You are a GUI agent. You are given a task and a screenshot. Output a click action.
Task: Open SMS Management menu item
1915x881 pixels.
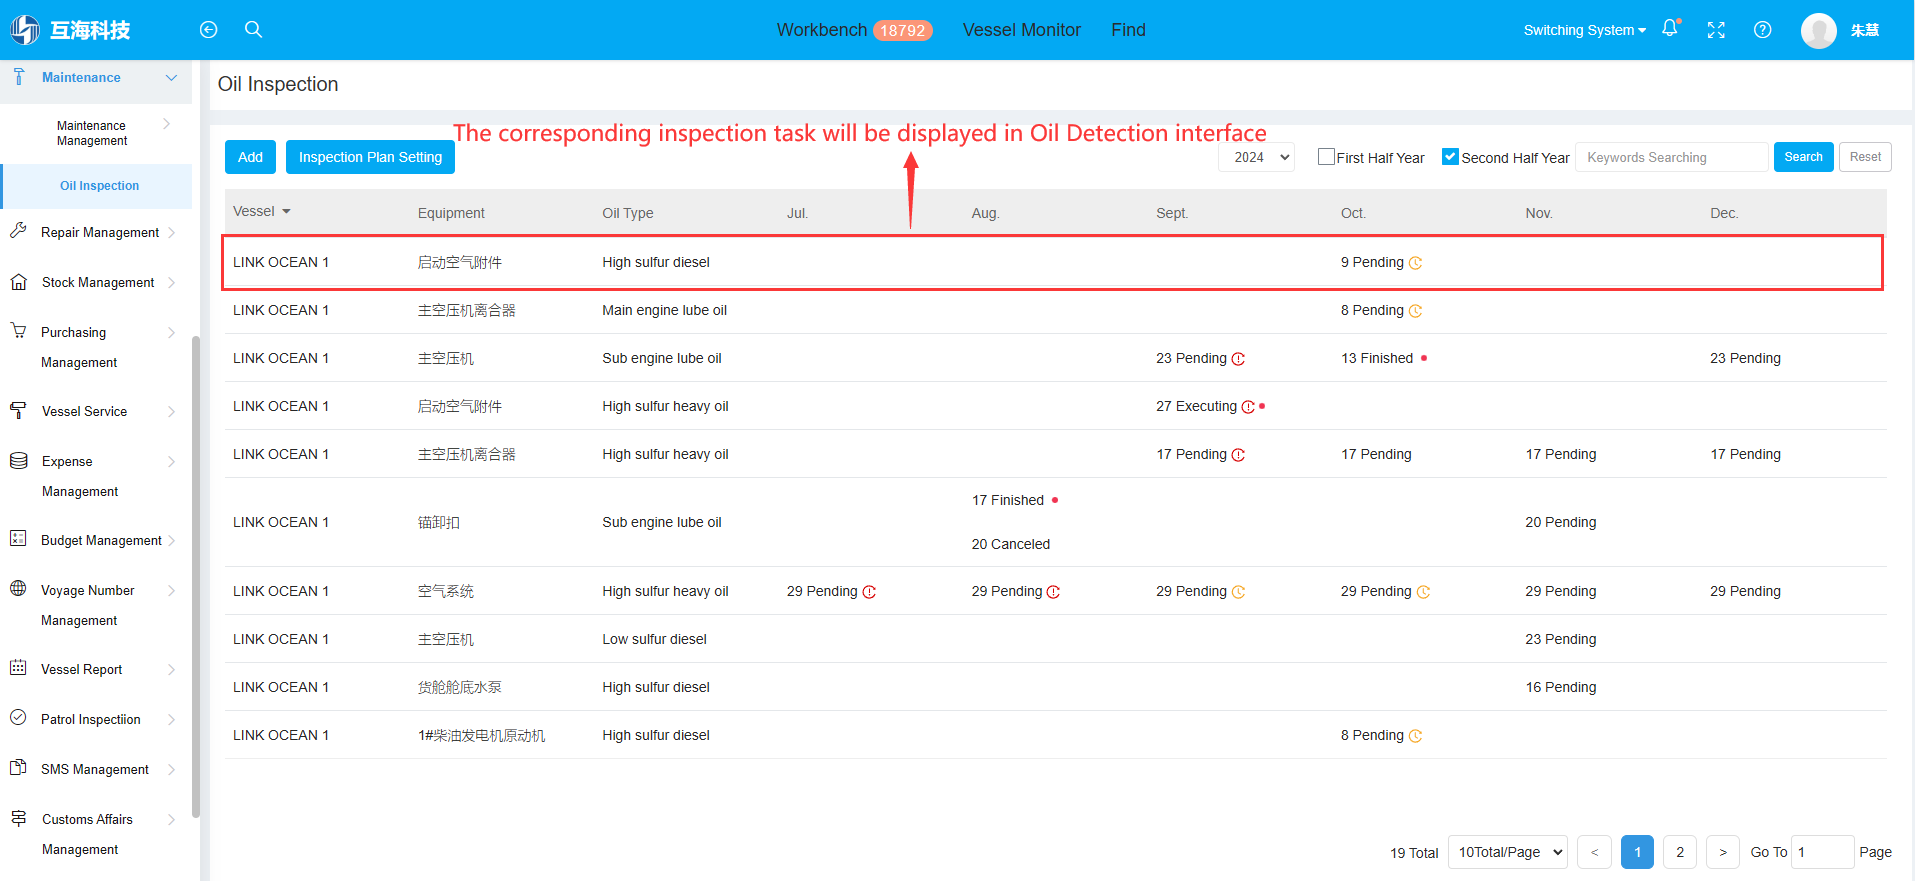tap(95, 769)
